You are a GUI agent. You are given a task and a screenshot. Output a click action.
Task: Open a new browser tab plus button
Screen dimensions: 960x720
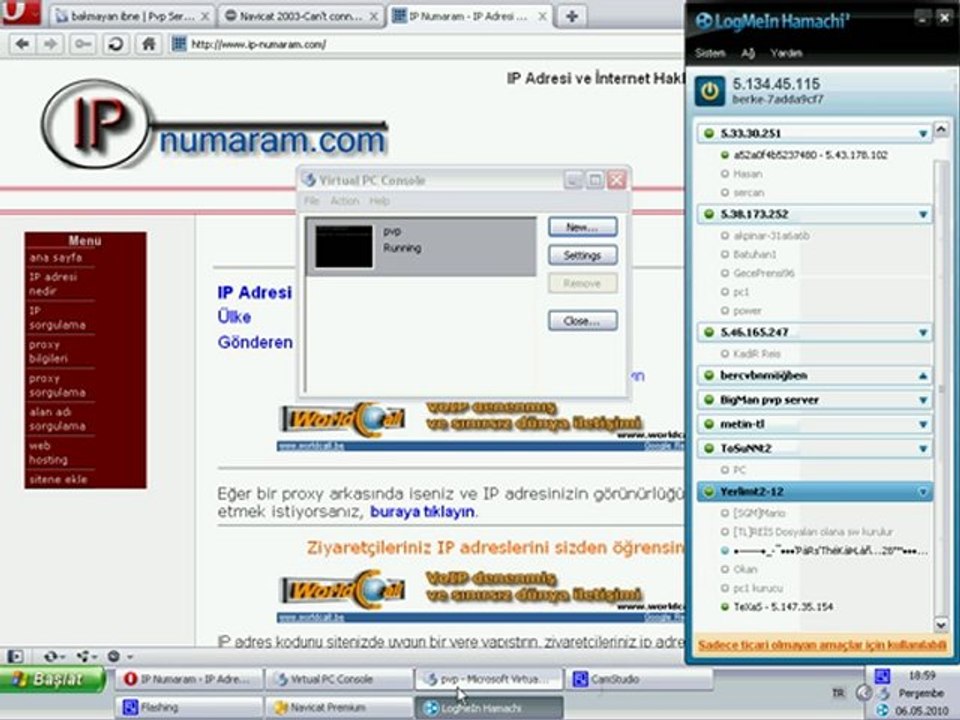[x=571, y=16]
